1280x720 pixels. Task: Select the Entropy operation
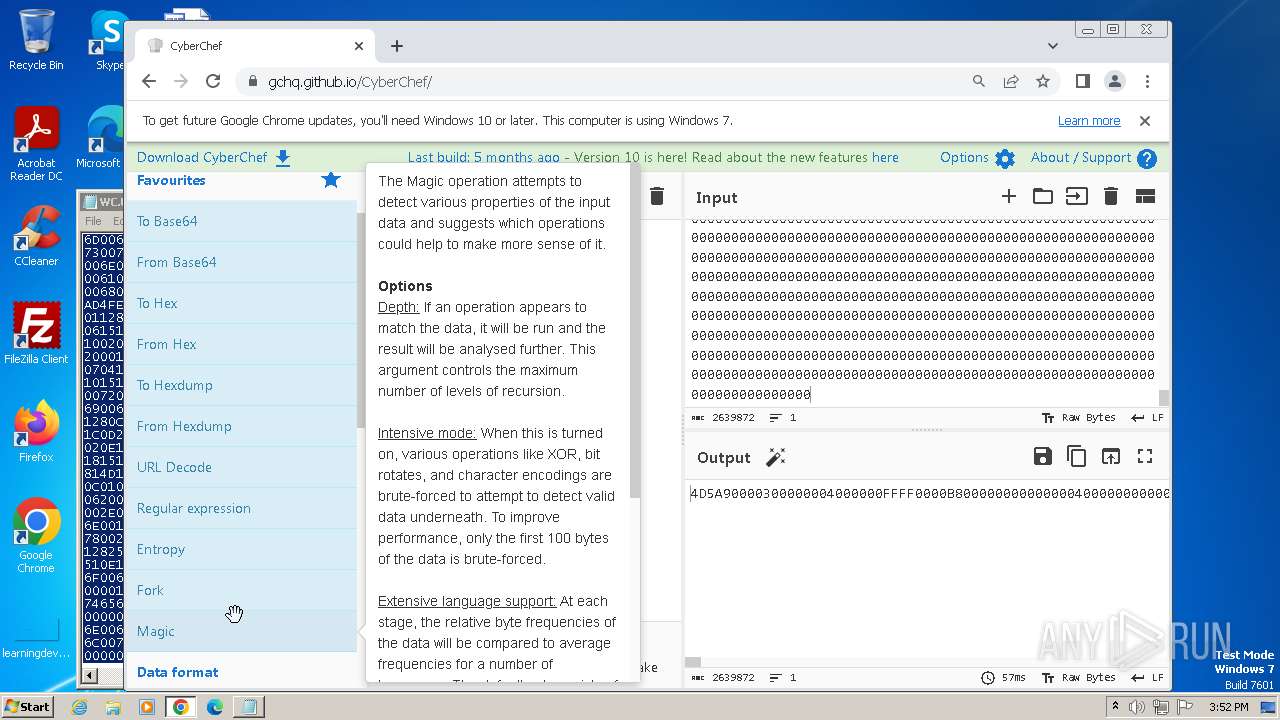(x=241, y=549)
